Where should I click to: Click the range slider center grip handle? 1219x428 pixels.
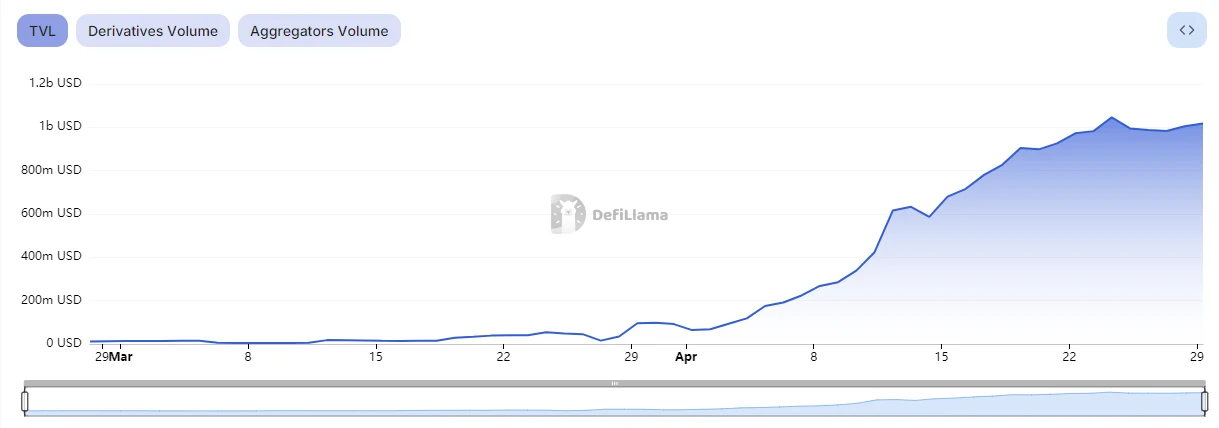tap(615, 383)
